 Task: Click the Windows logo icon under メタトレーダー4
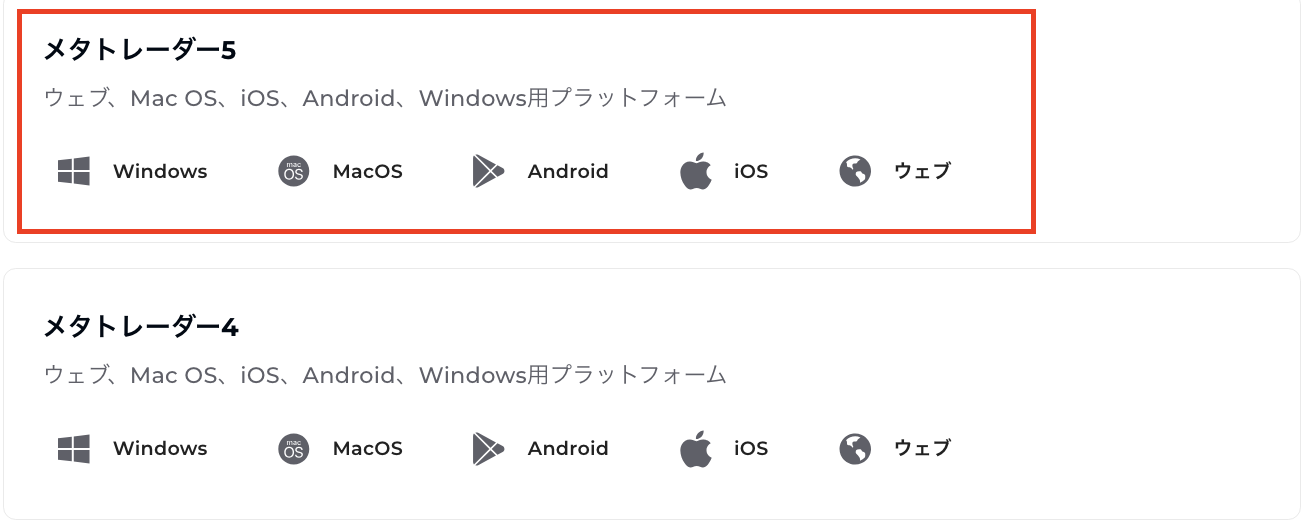[x=74, y=448]
